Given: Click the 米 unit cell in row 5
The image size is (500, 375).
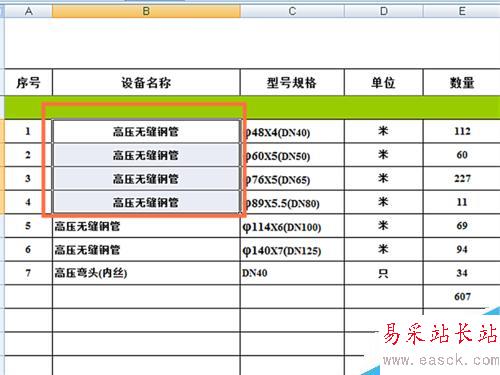Looking at the screenshot, I should point(384,226).
